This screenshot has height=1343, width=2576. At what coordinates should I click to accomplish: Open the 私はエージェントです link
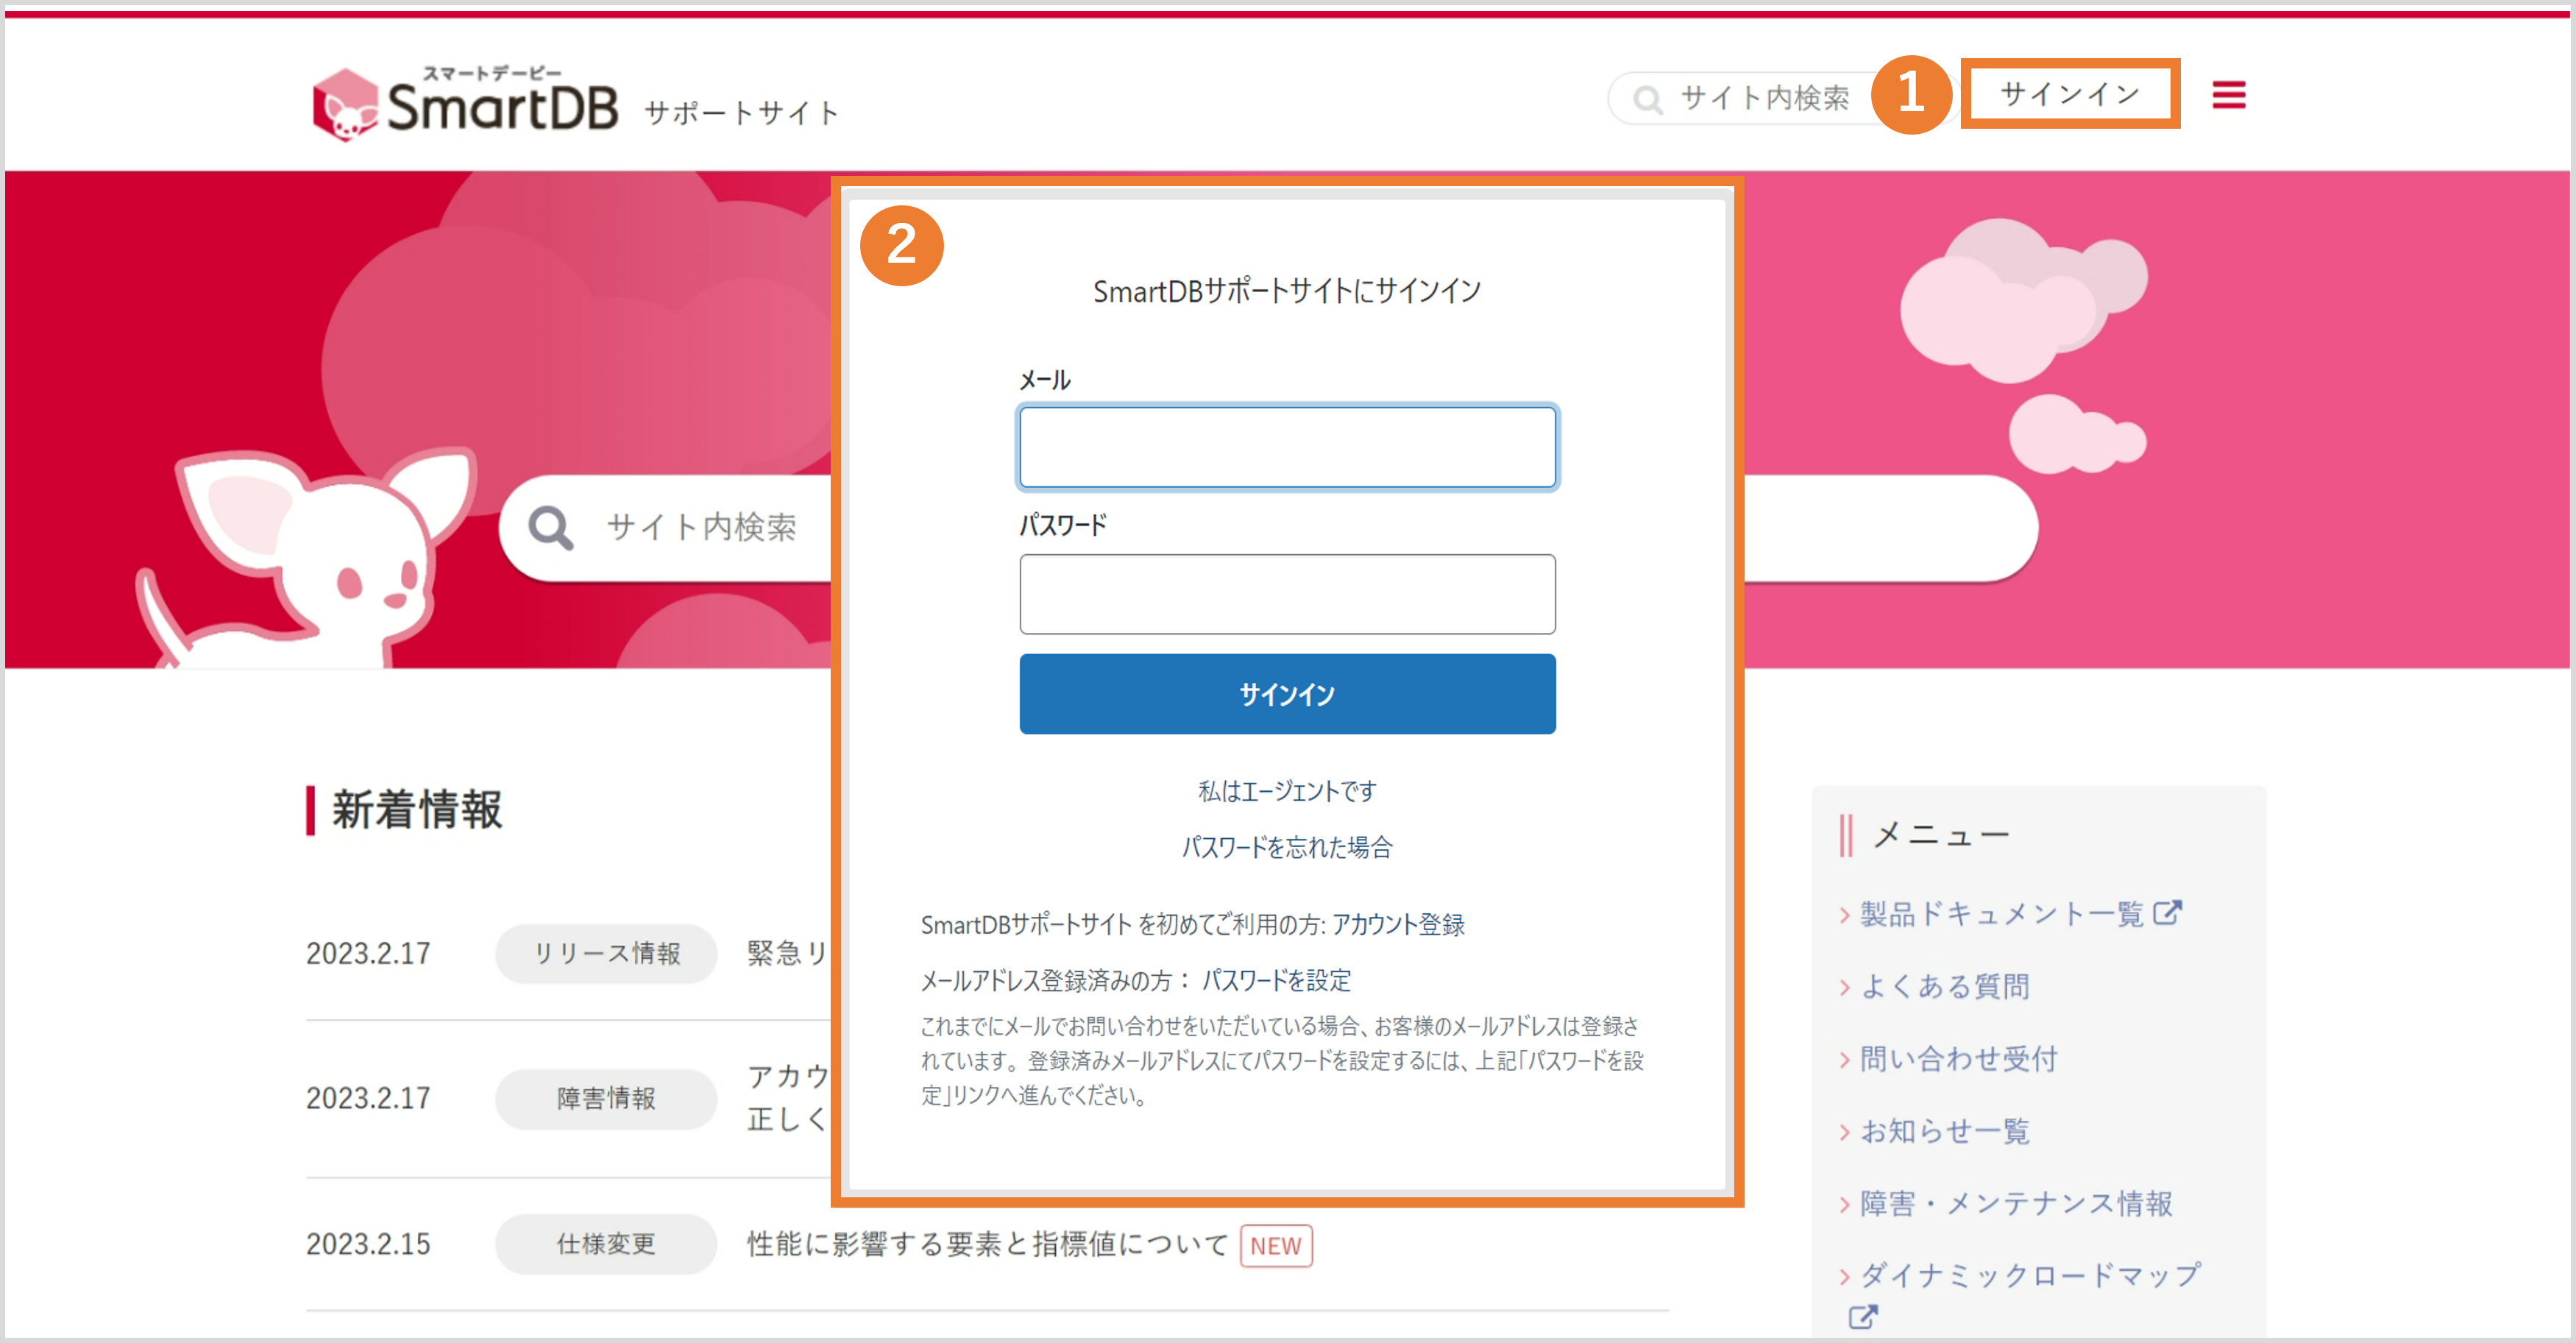pos(1287,791)
